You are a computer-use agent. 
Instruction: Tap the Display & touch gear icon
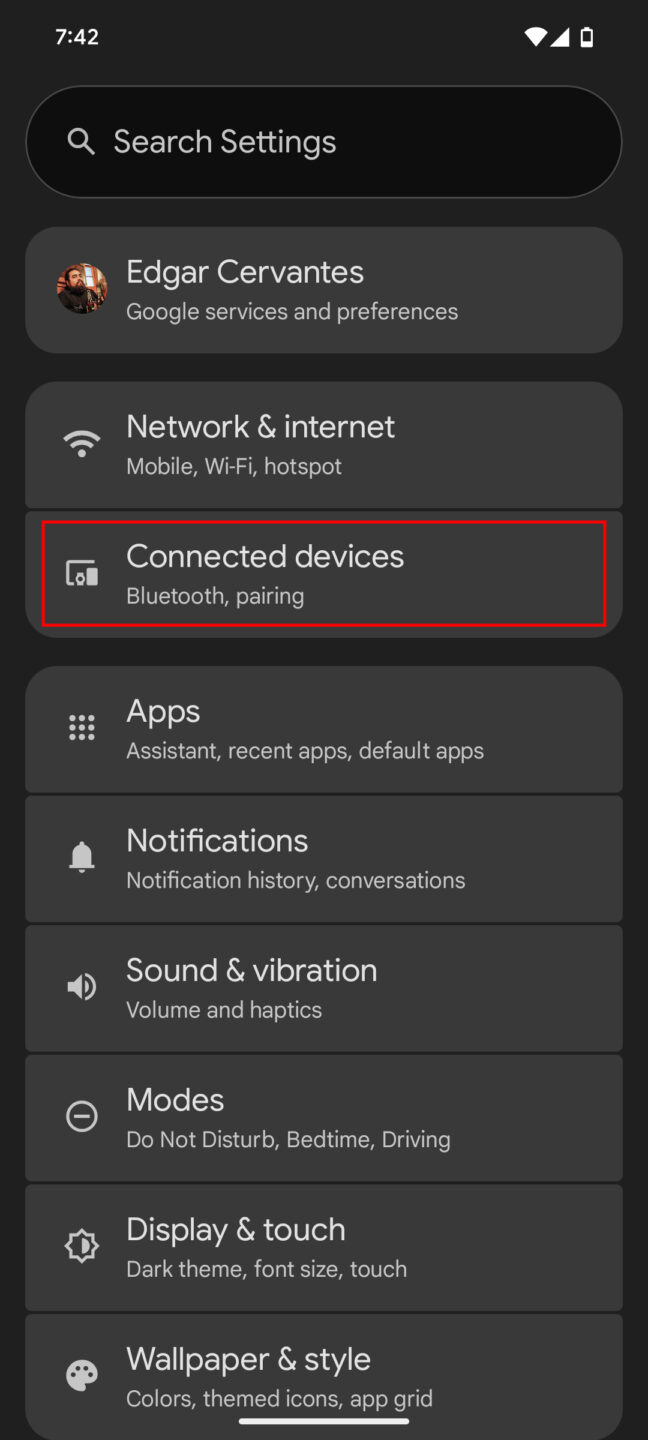coord(81,1246)
